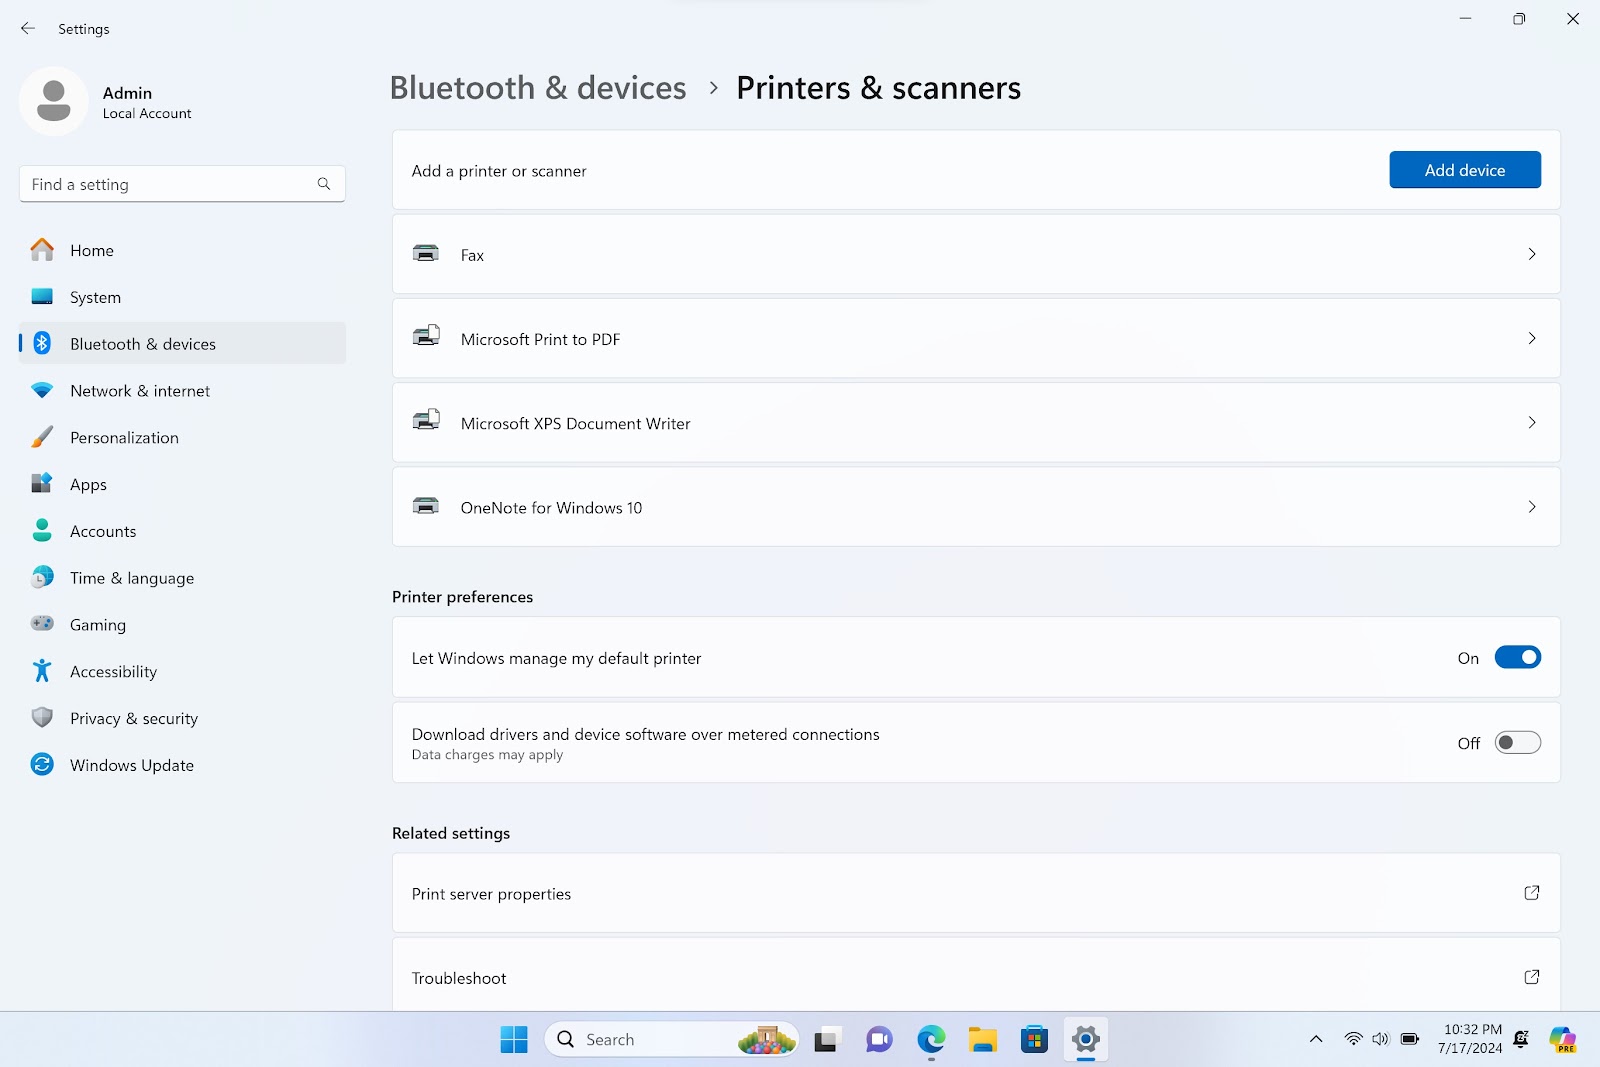Click the Apps icon in sidebar

point(42,484)
